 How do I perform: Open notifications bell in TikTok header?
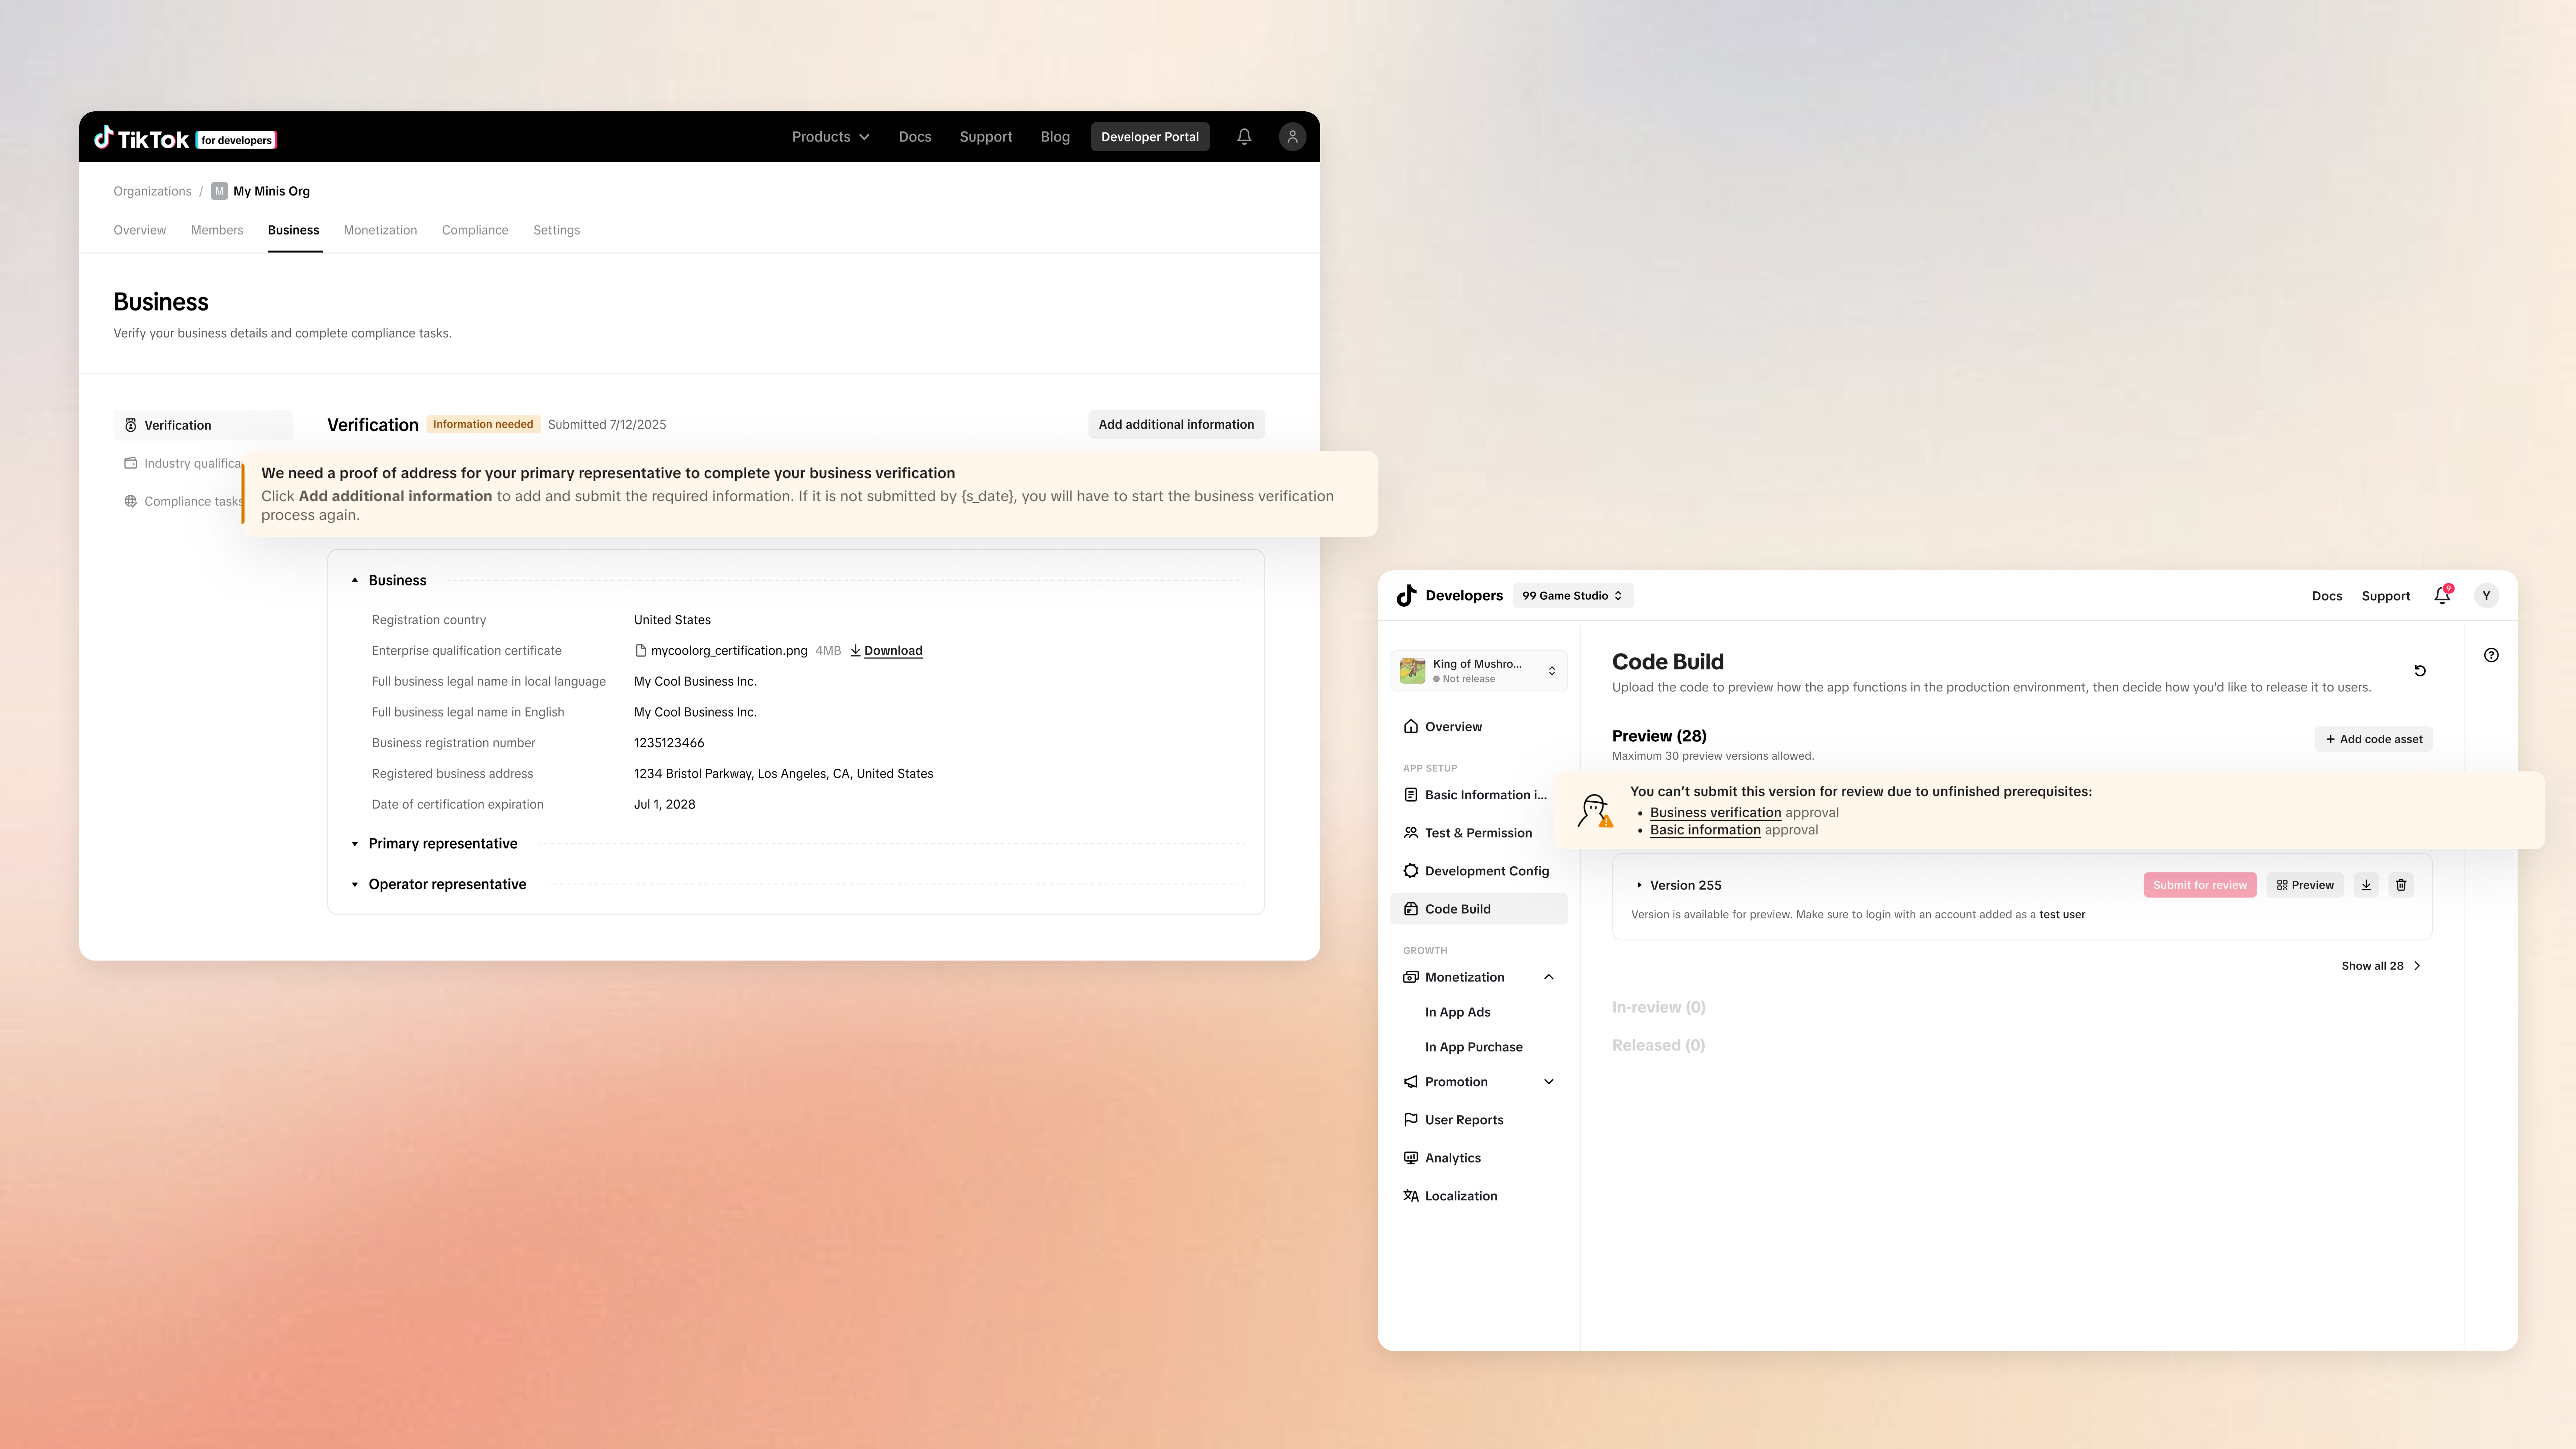click(1244, 137)
